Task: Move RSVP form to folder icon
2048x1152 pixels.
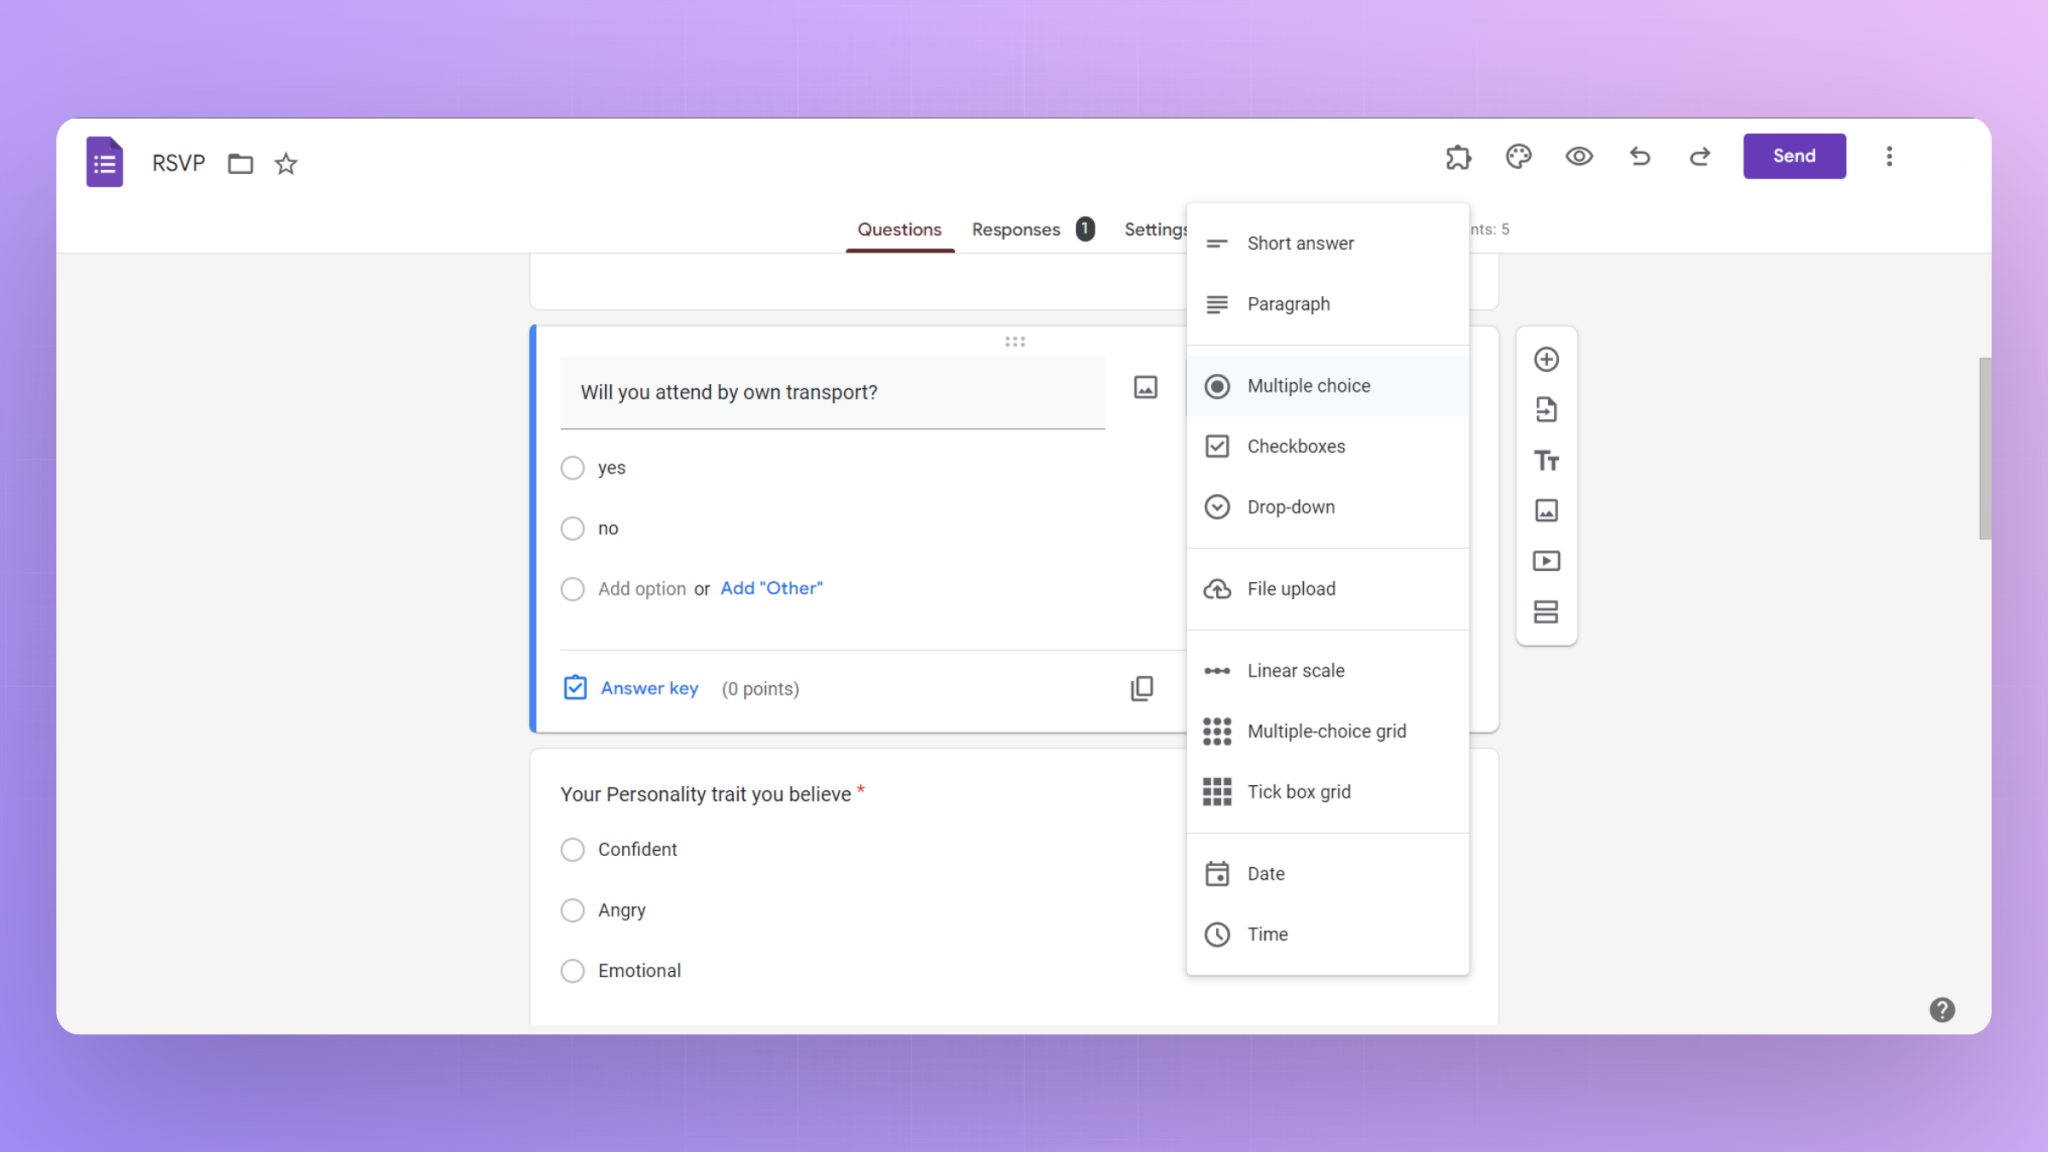Action: [x=240, y=163]
